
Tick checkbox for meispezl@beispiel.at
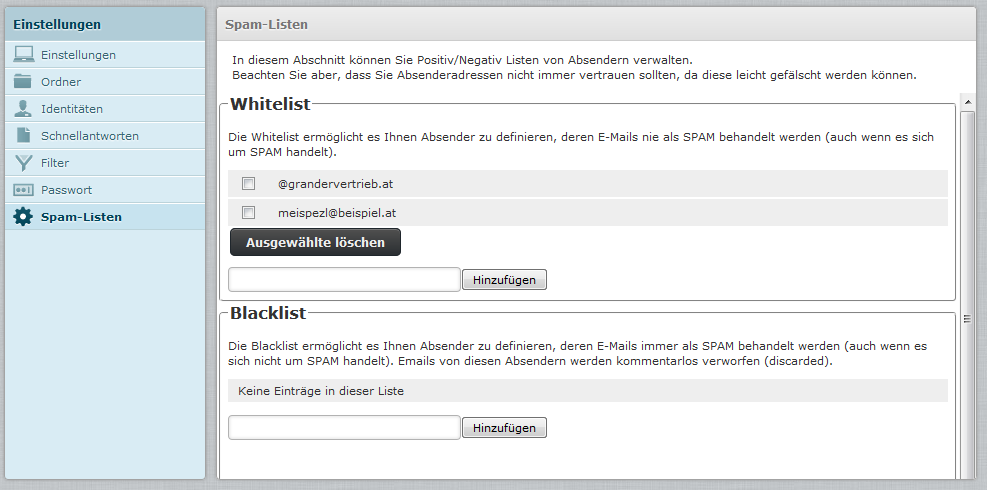(249, 213)
